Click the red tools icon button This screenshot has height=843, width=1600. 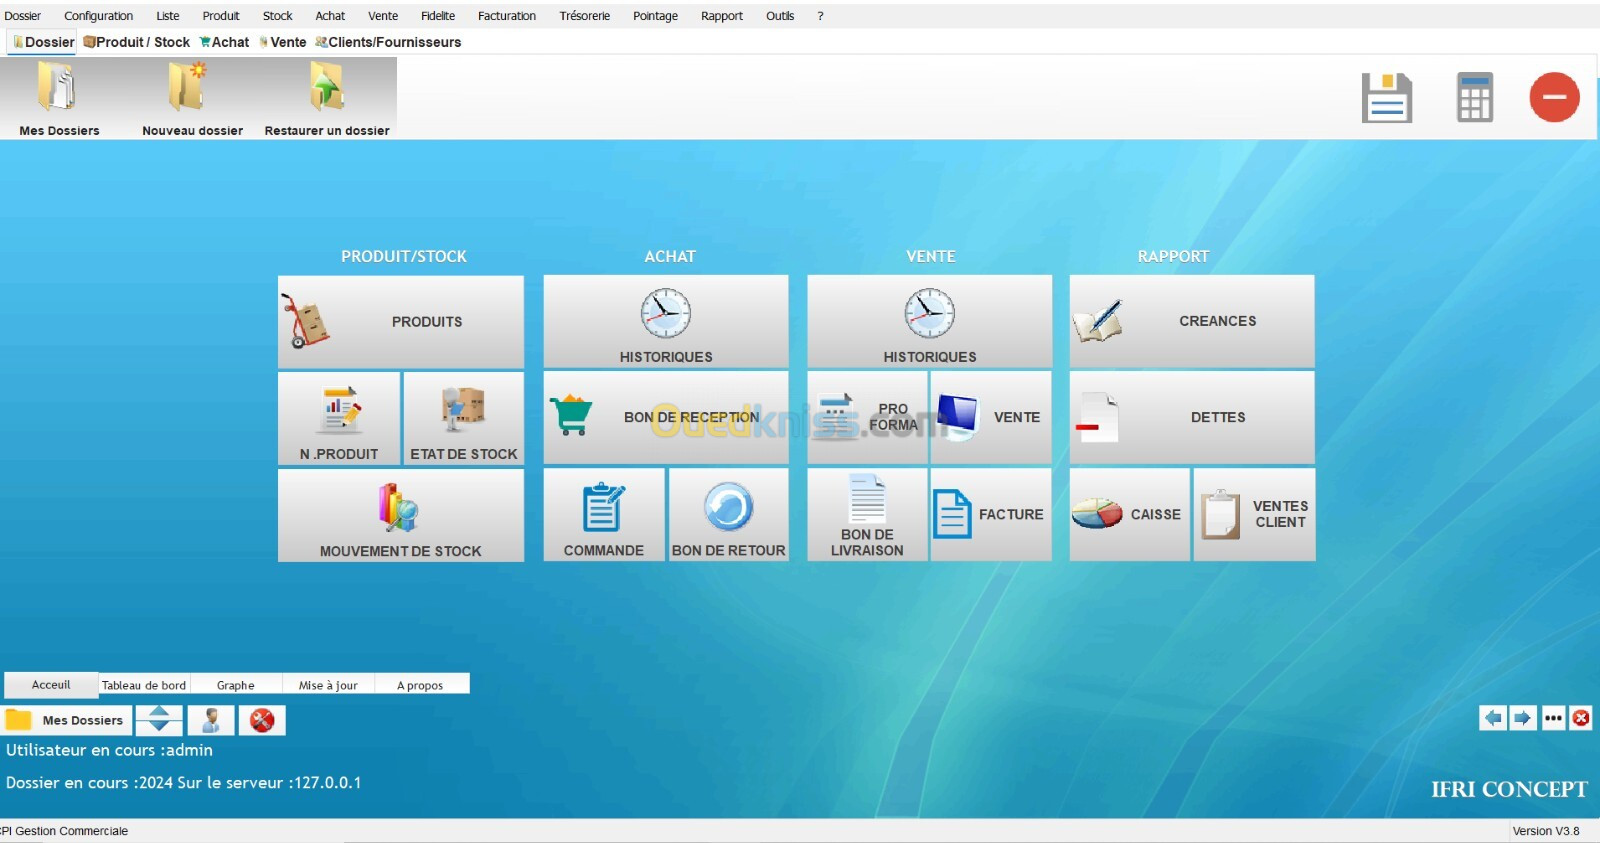click(x=262, y=720)
